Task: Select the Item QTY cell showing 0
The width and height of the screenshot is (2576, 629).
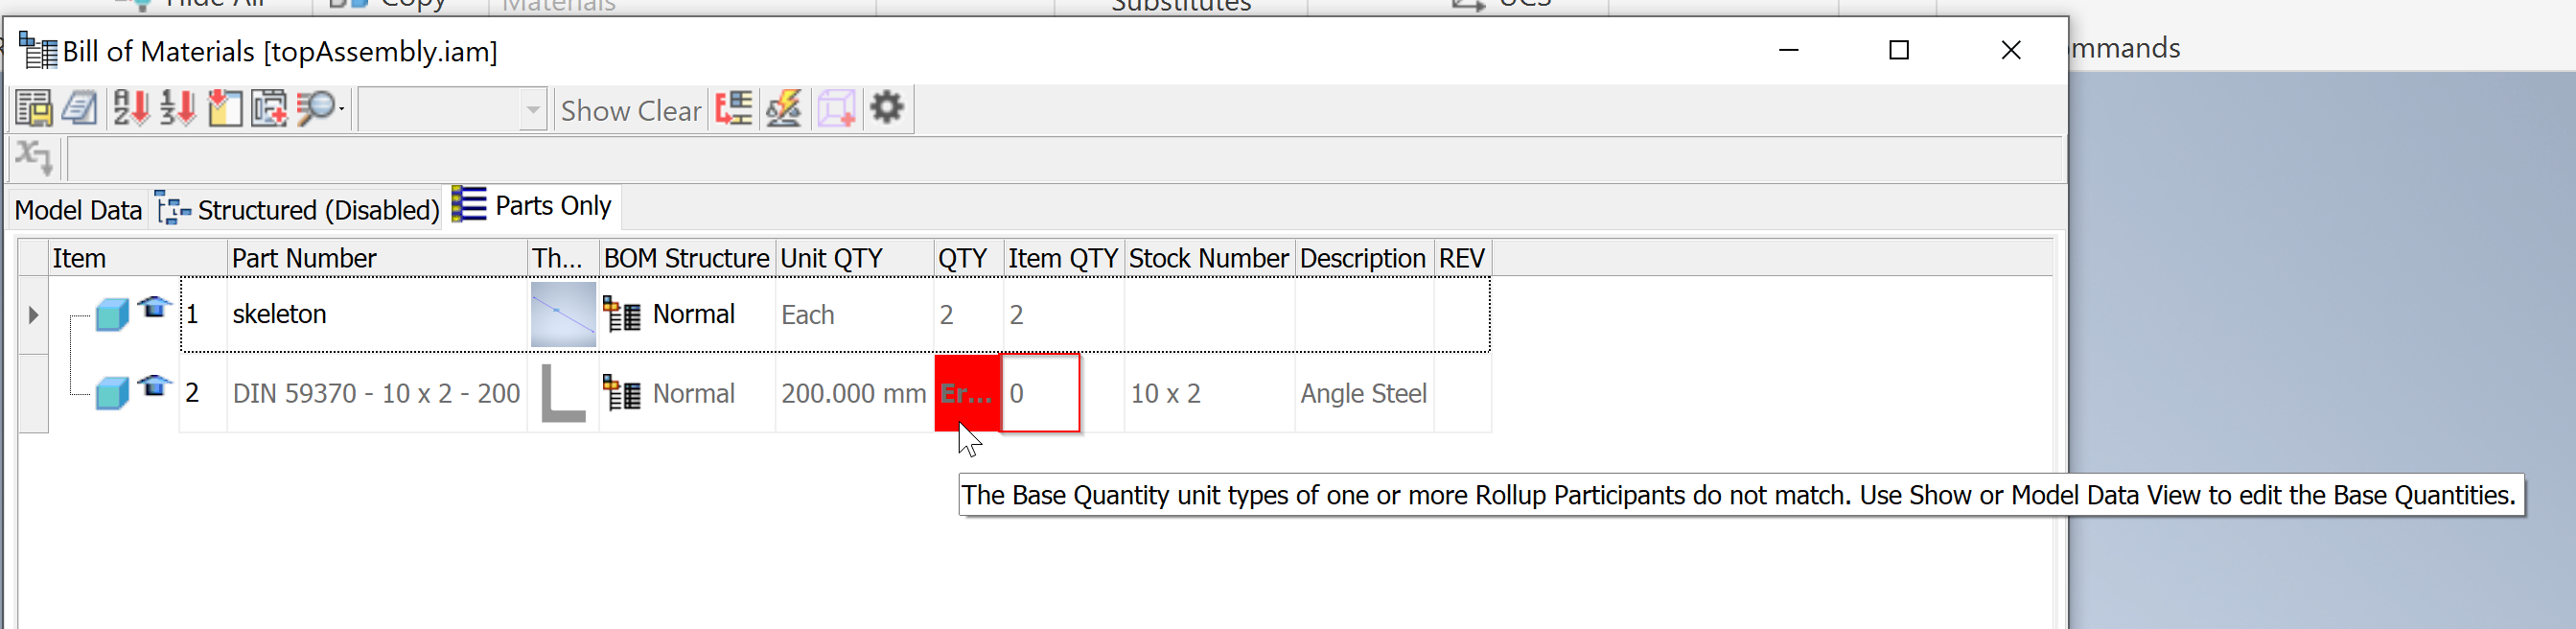Action: point(1040,393)
